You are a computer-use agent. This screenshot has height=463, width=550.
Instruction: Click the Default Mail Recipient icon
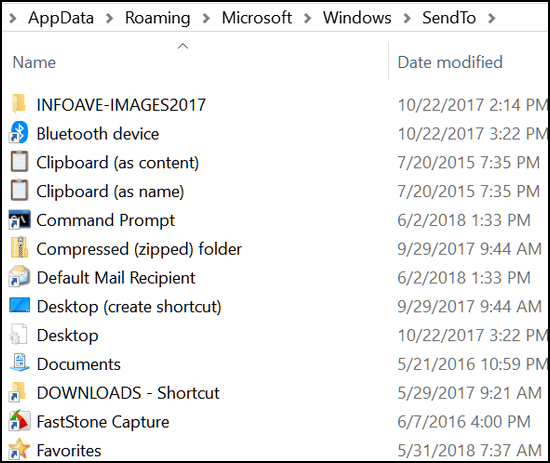coord(19,276)
